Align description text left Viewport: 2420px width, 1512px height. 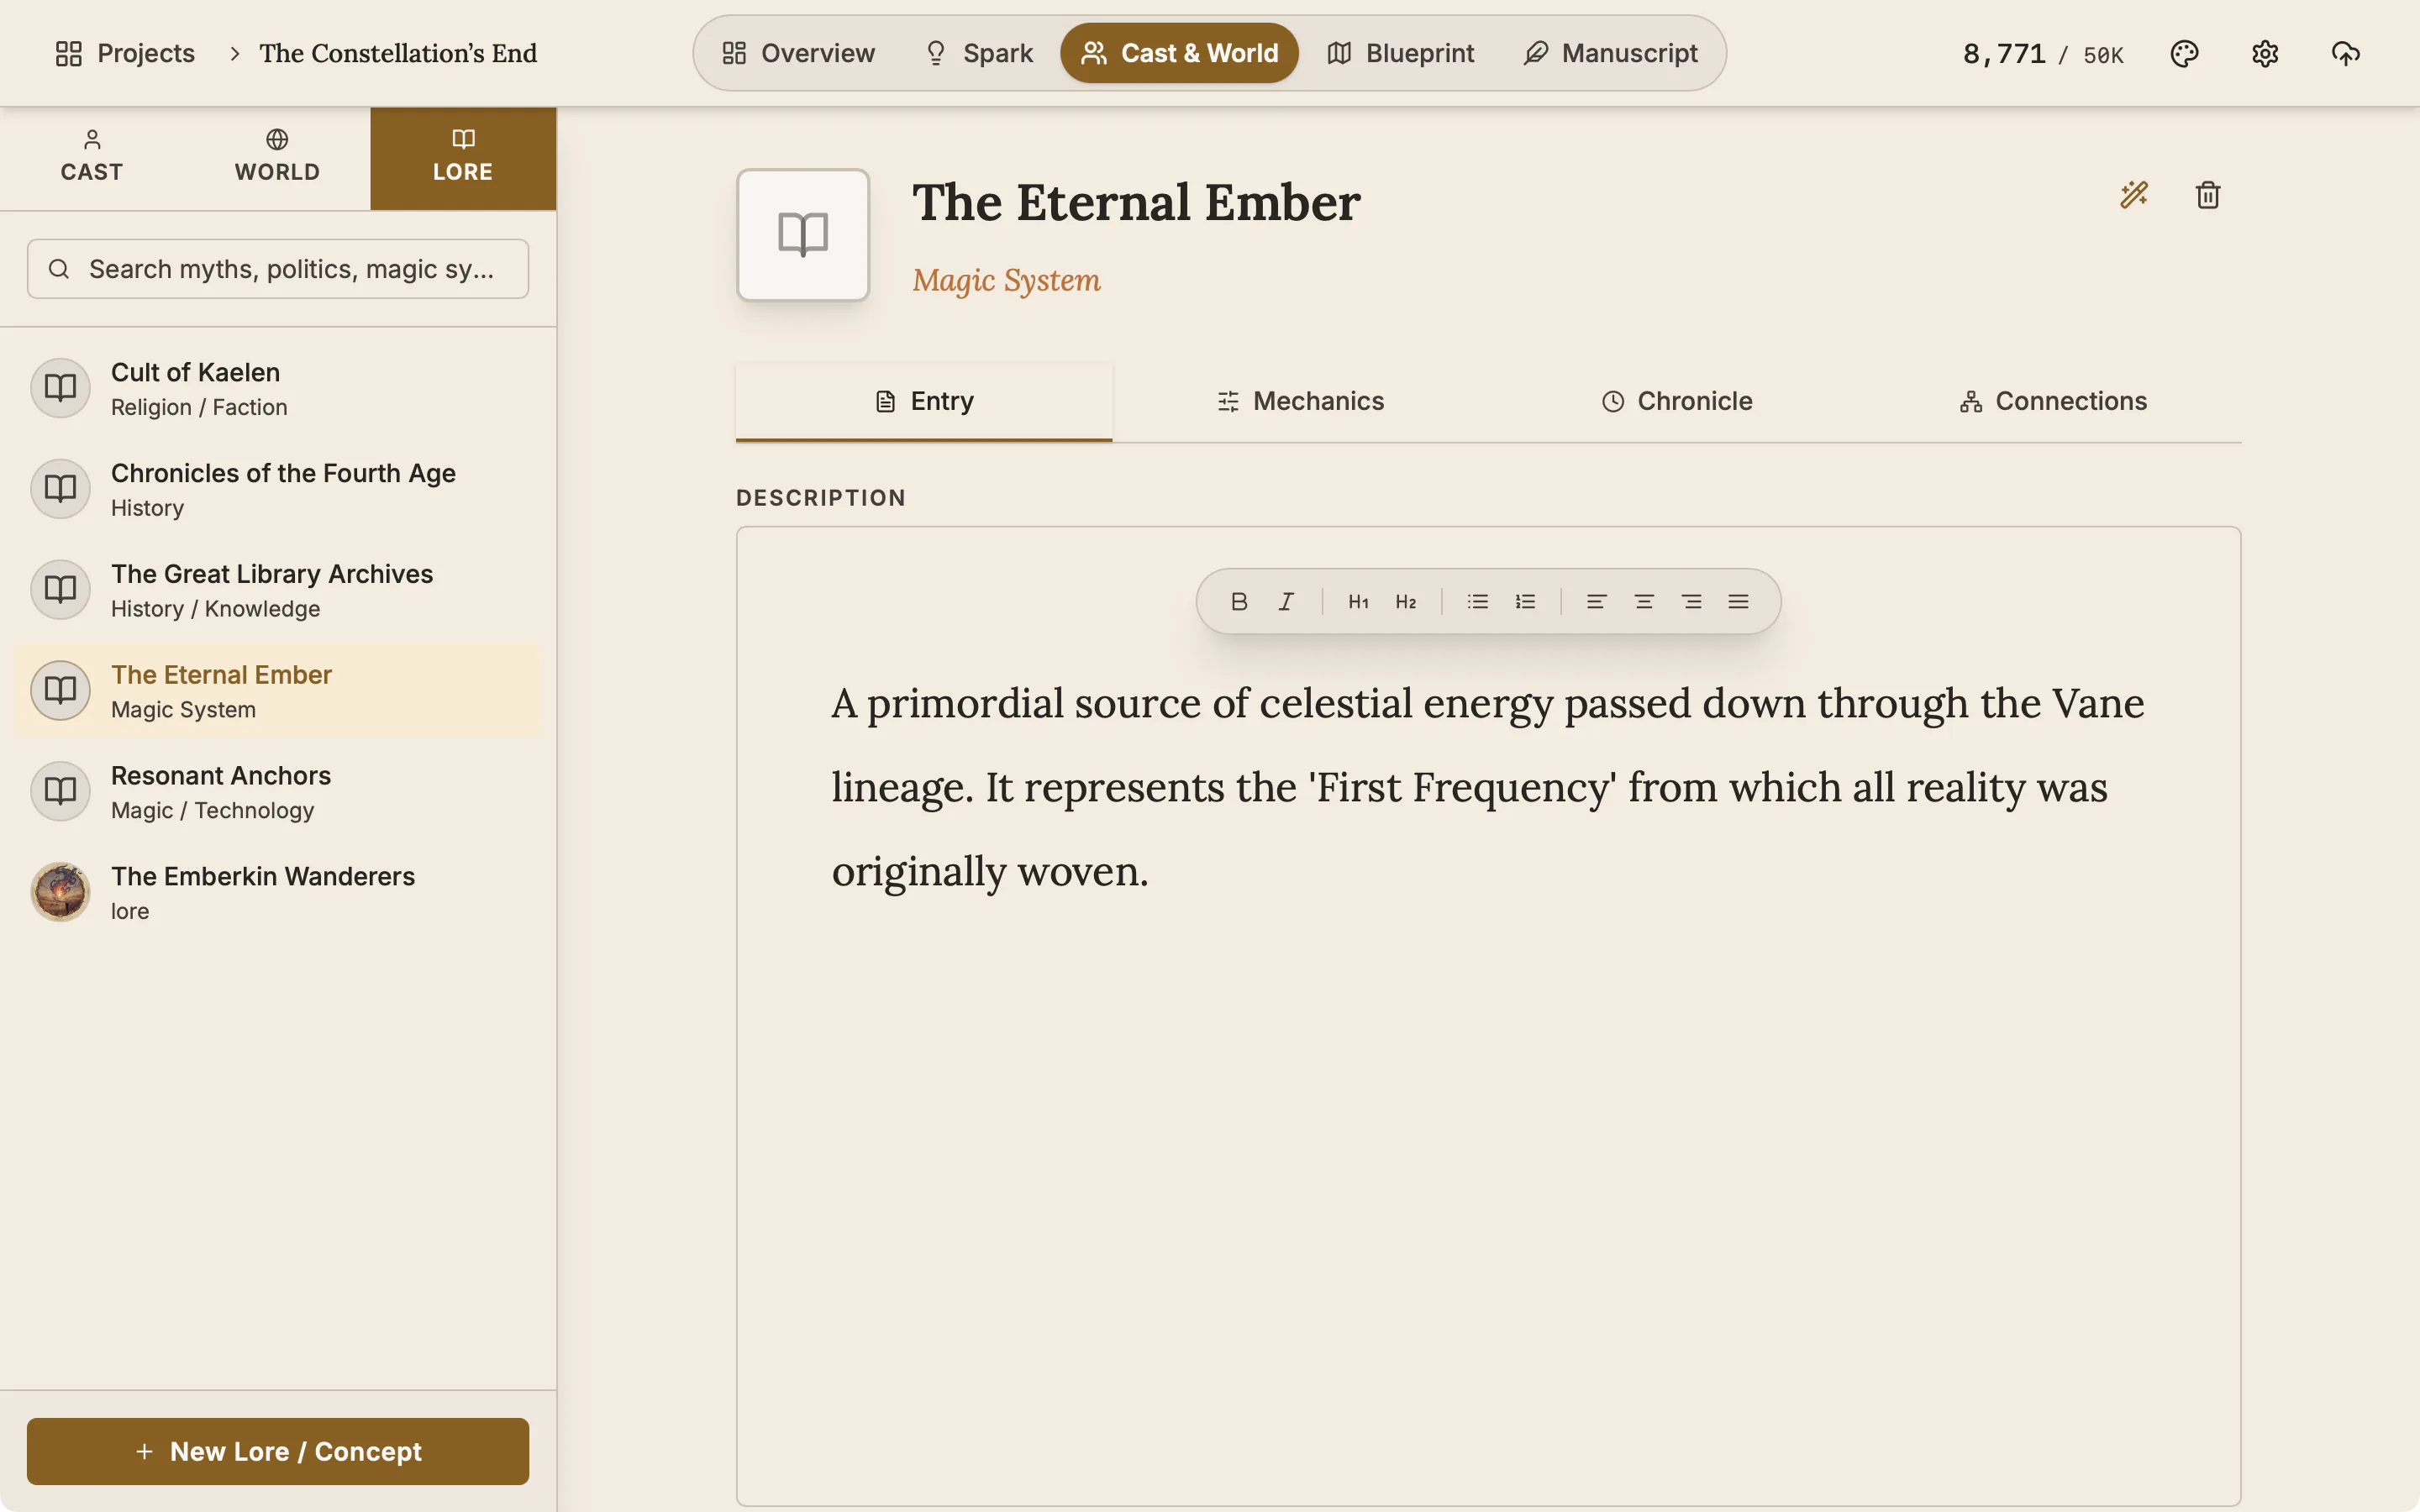click(1597, 601)
